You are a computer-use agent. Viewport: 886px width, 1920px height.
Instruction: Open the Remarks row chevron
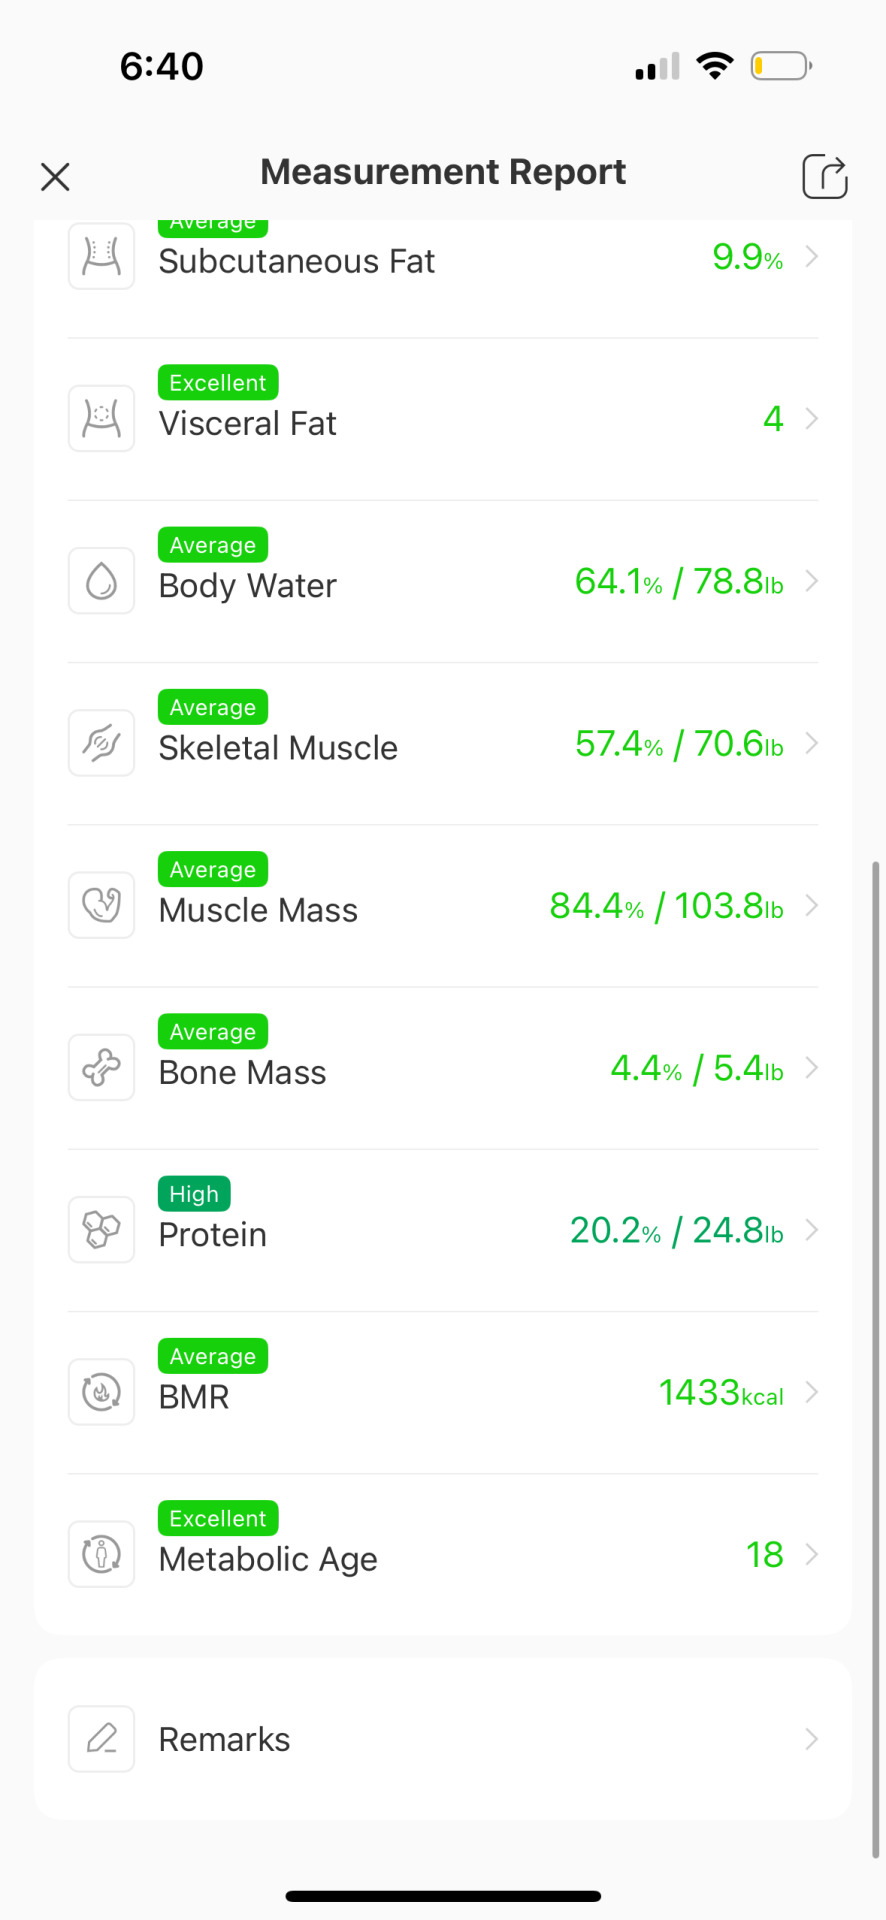[812, 1739]
